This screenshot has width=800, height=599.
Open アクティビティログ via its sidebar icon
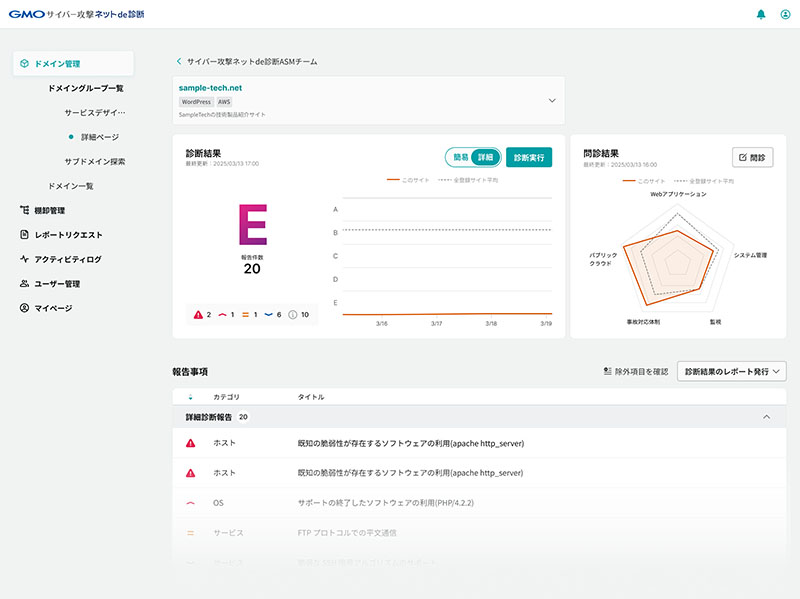pyautogui.click(x=22, y=258)
